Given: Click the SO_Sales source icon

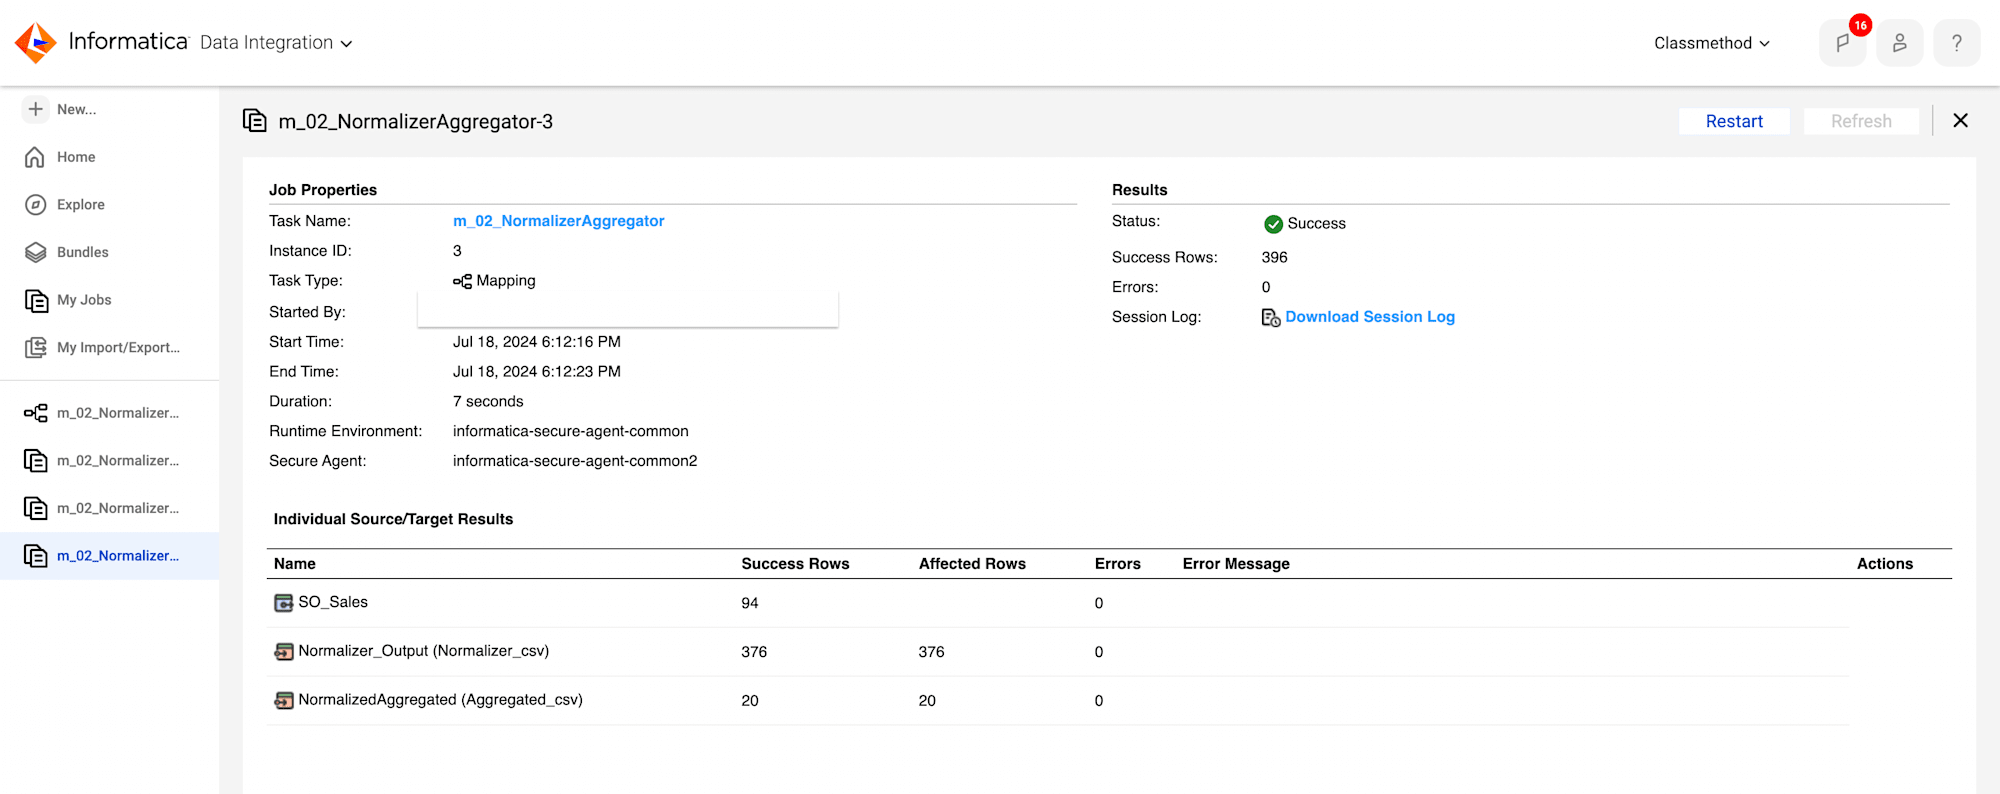Looking at the screenshot, I should click(x=284, y=603).
